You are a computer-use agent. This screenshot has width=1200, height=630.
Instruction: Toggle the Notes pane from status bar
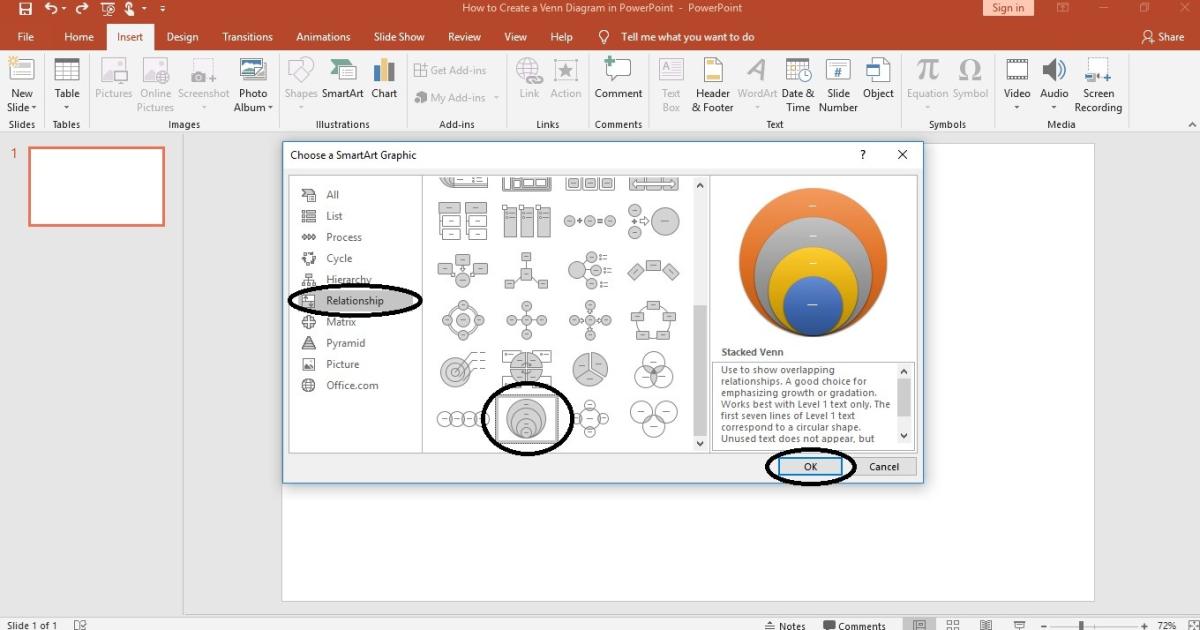tap(786, 624)
